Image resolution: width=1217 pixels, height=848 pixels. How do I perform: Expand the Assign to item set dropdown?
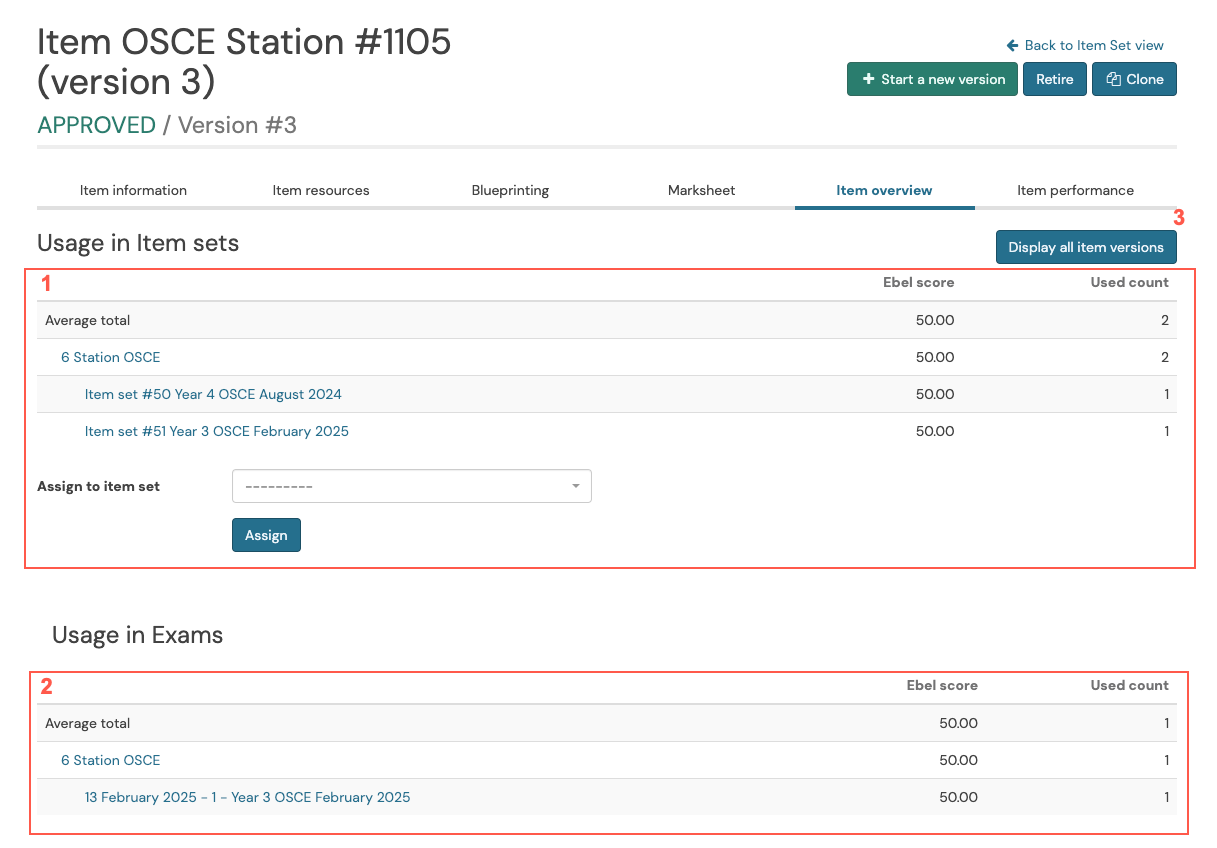click(412, 486)
